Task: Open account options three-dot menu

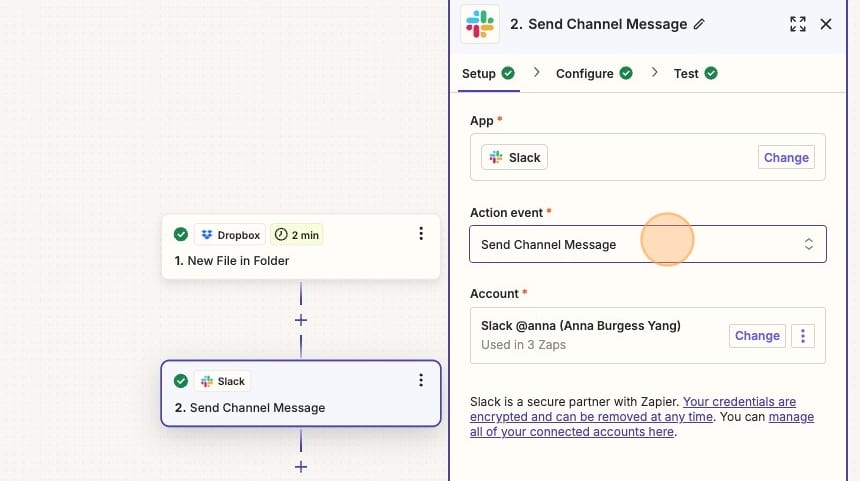Action: coord(803,336)
